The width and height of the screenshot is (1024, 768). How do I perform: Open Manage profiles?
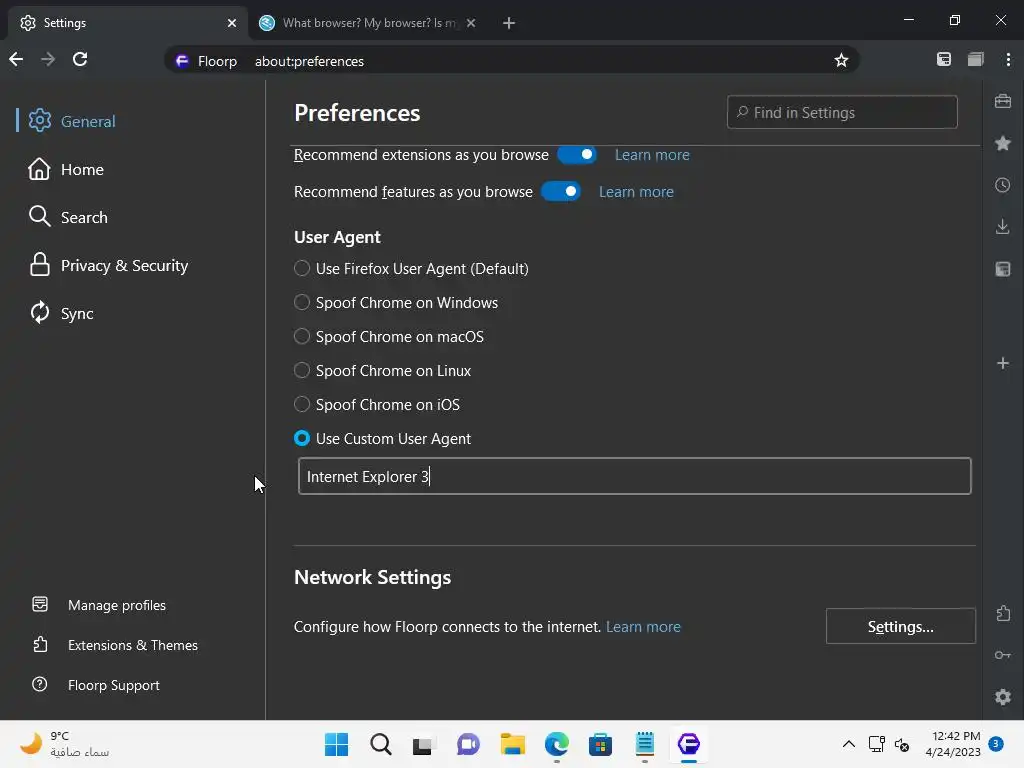[99, 605]
